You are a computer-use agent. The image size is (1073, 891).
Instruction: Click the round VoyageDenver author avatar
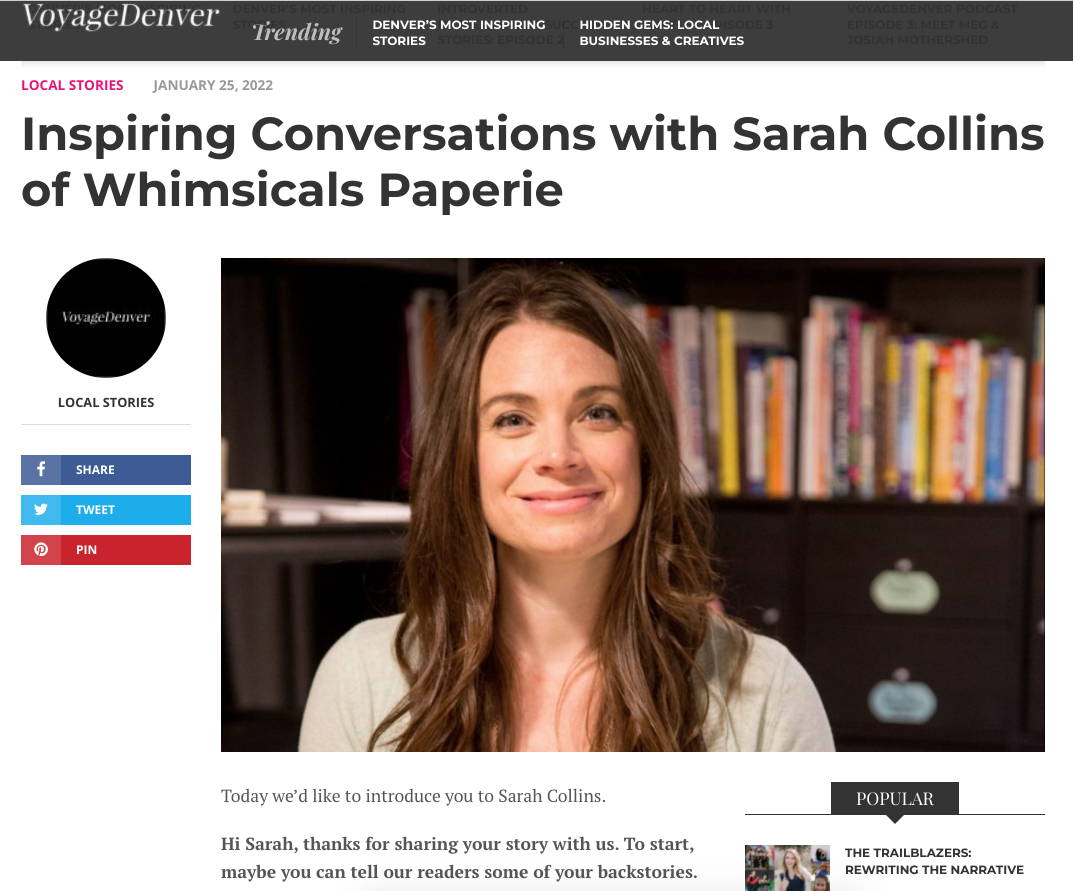[x=106, y=318]
